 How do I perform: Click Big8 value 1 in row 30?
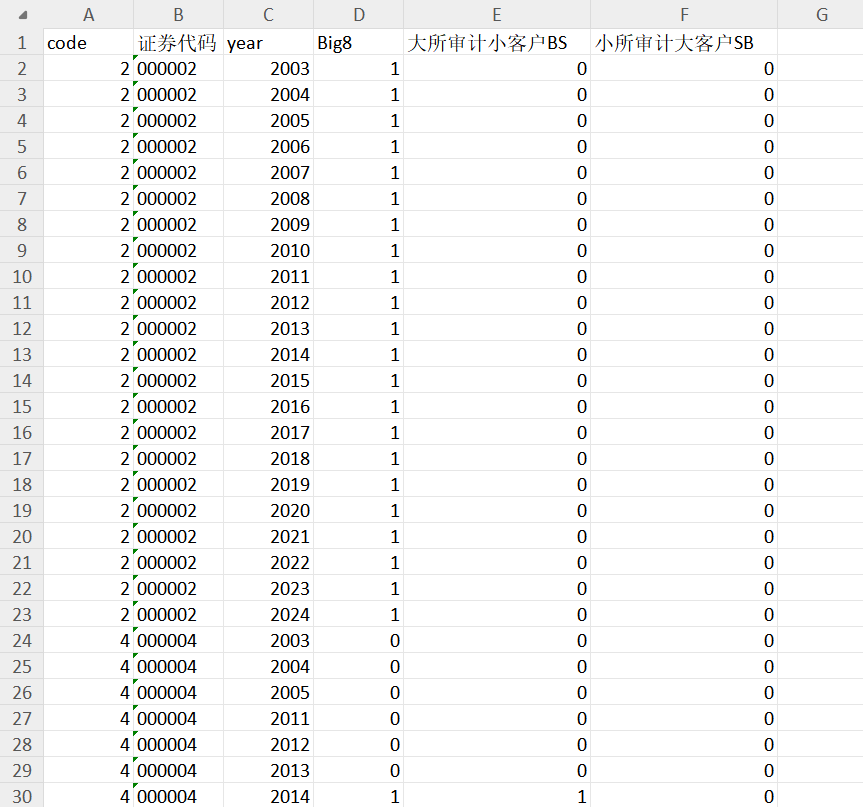click(x=359, y=796)
